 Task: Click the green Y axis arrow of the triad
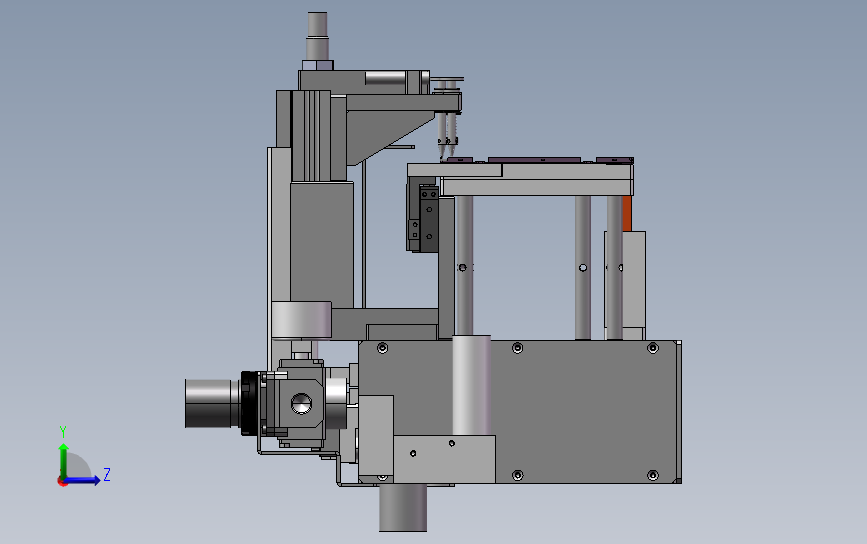(64, 460)
